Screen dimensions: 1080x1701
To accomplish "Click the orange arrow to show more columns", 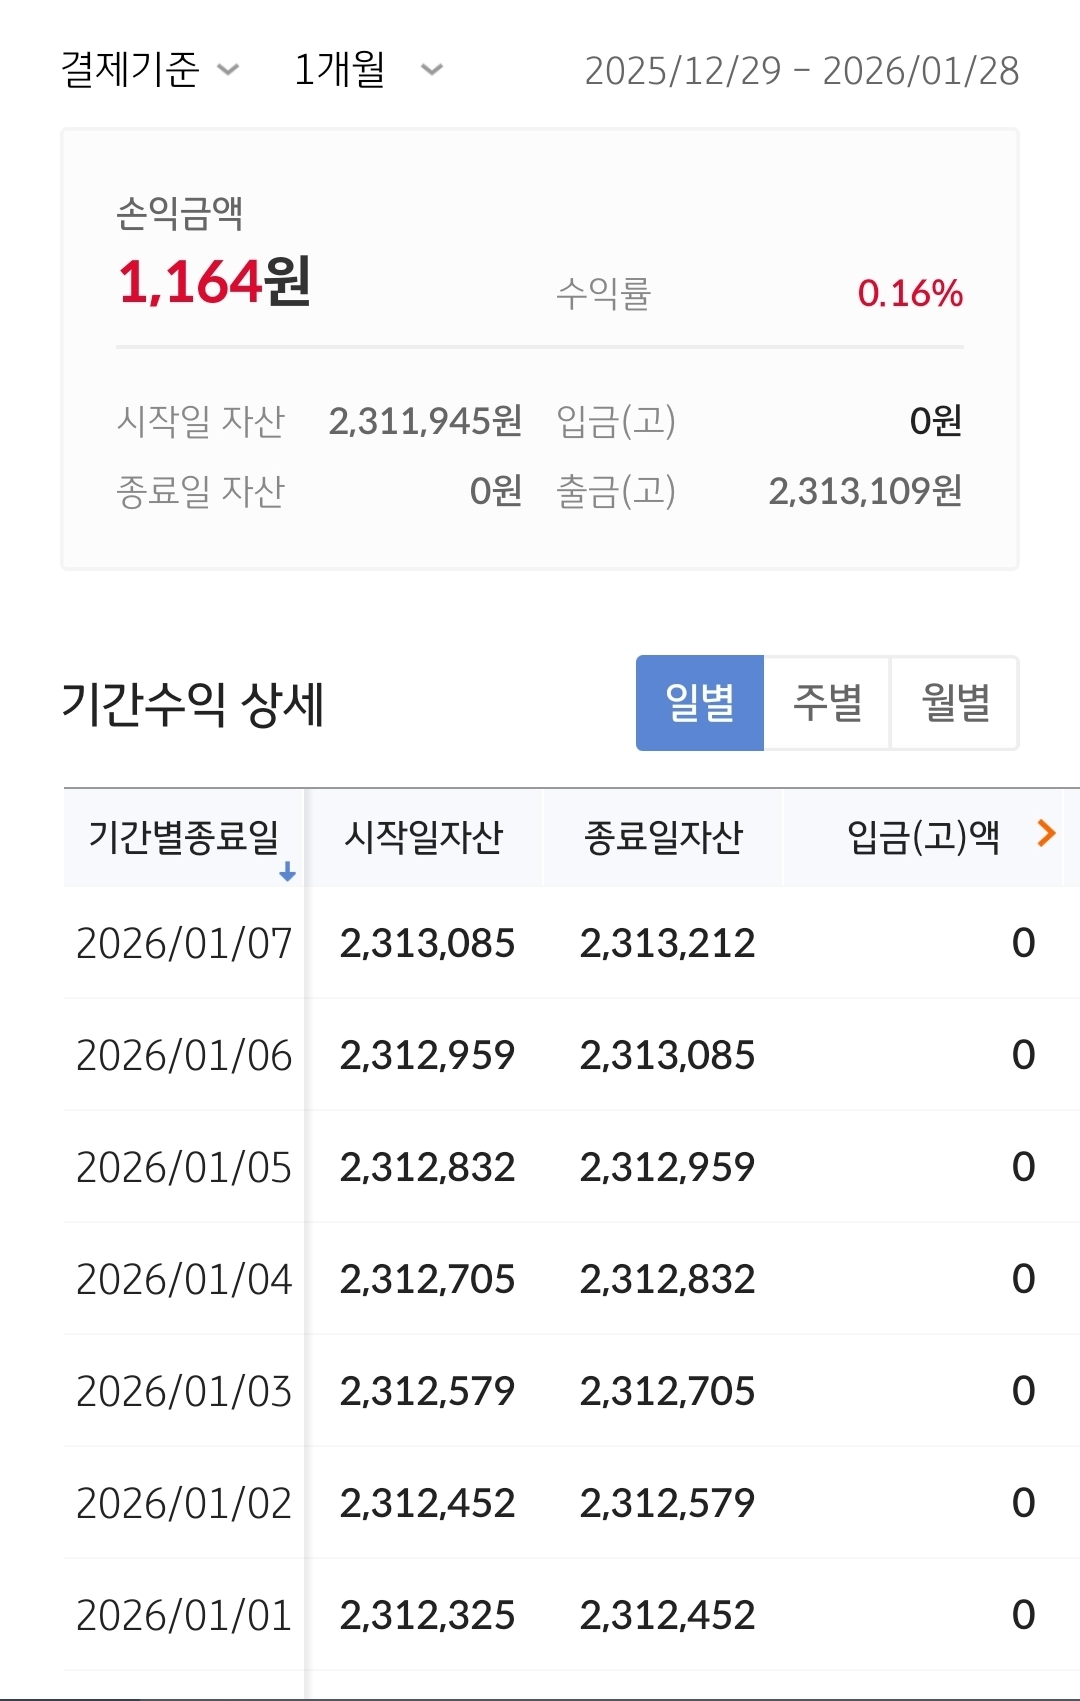I will pos(1046,833).
